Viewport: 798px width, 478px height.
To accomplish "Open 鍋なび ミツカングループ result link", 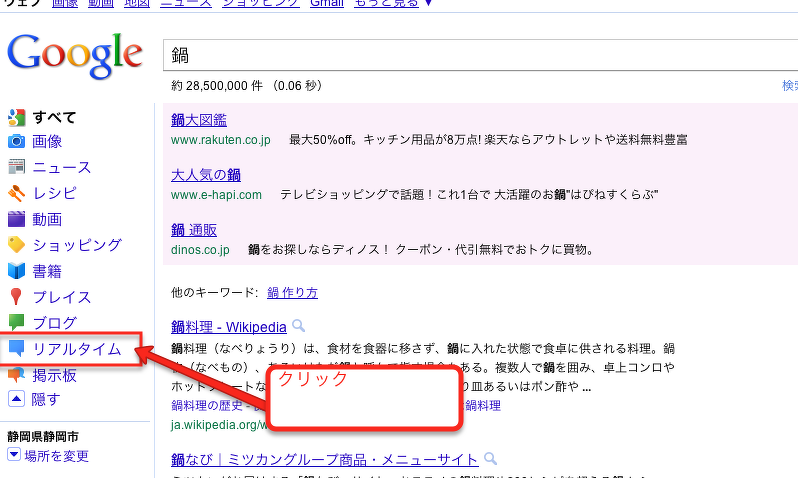I will (325, 460).
